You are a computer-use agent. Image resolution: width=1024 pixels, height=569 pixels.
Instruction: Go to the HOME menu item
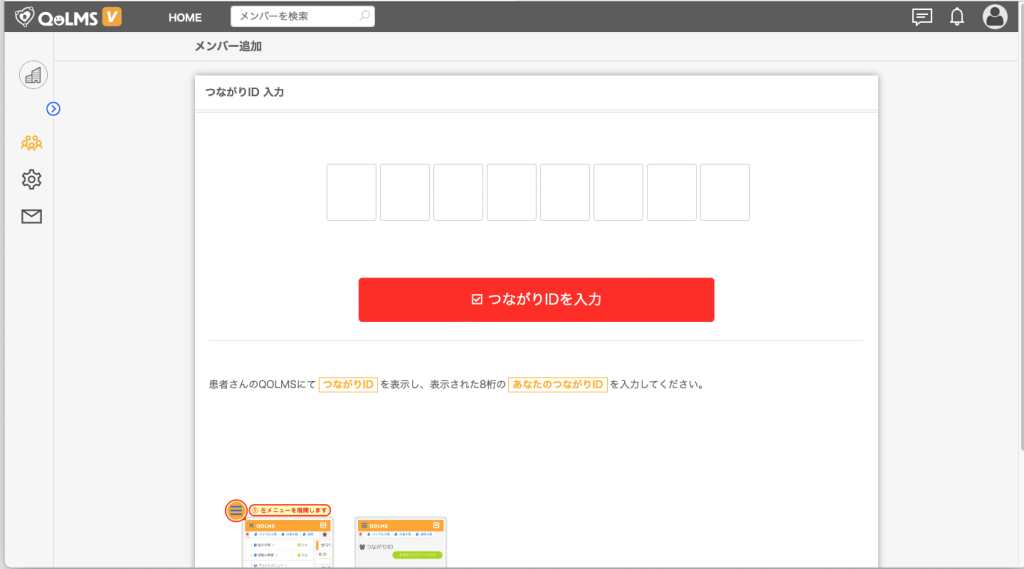click(185, 17)
